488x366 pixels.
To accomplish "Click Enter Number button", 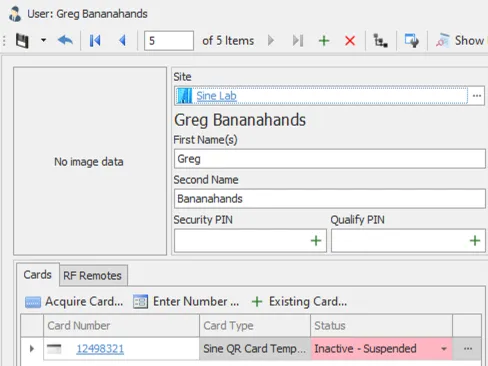I will point(186,302).
